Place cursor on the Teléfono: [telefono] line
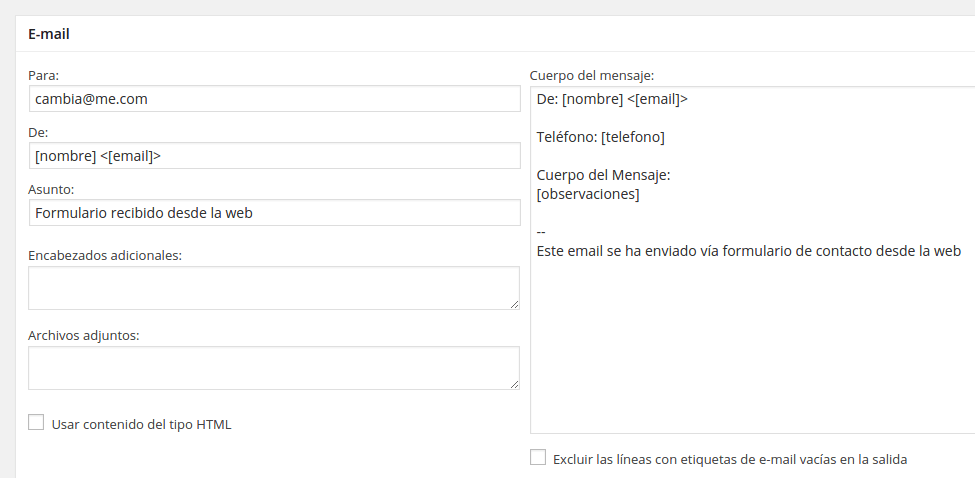 (x=601, y=137)
